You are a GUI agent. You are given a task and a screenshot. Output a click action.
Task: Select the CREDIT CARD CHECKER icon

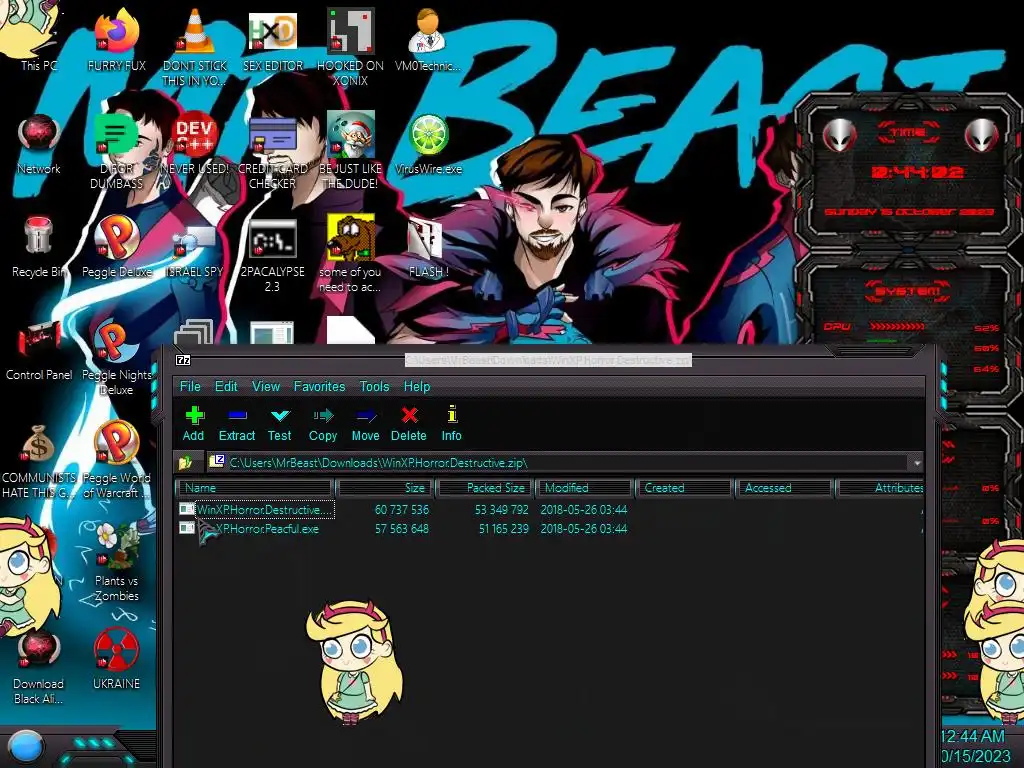(x=272, y=150)
